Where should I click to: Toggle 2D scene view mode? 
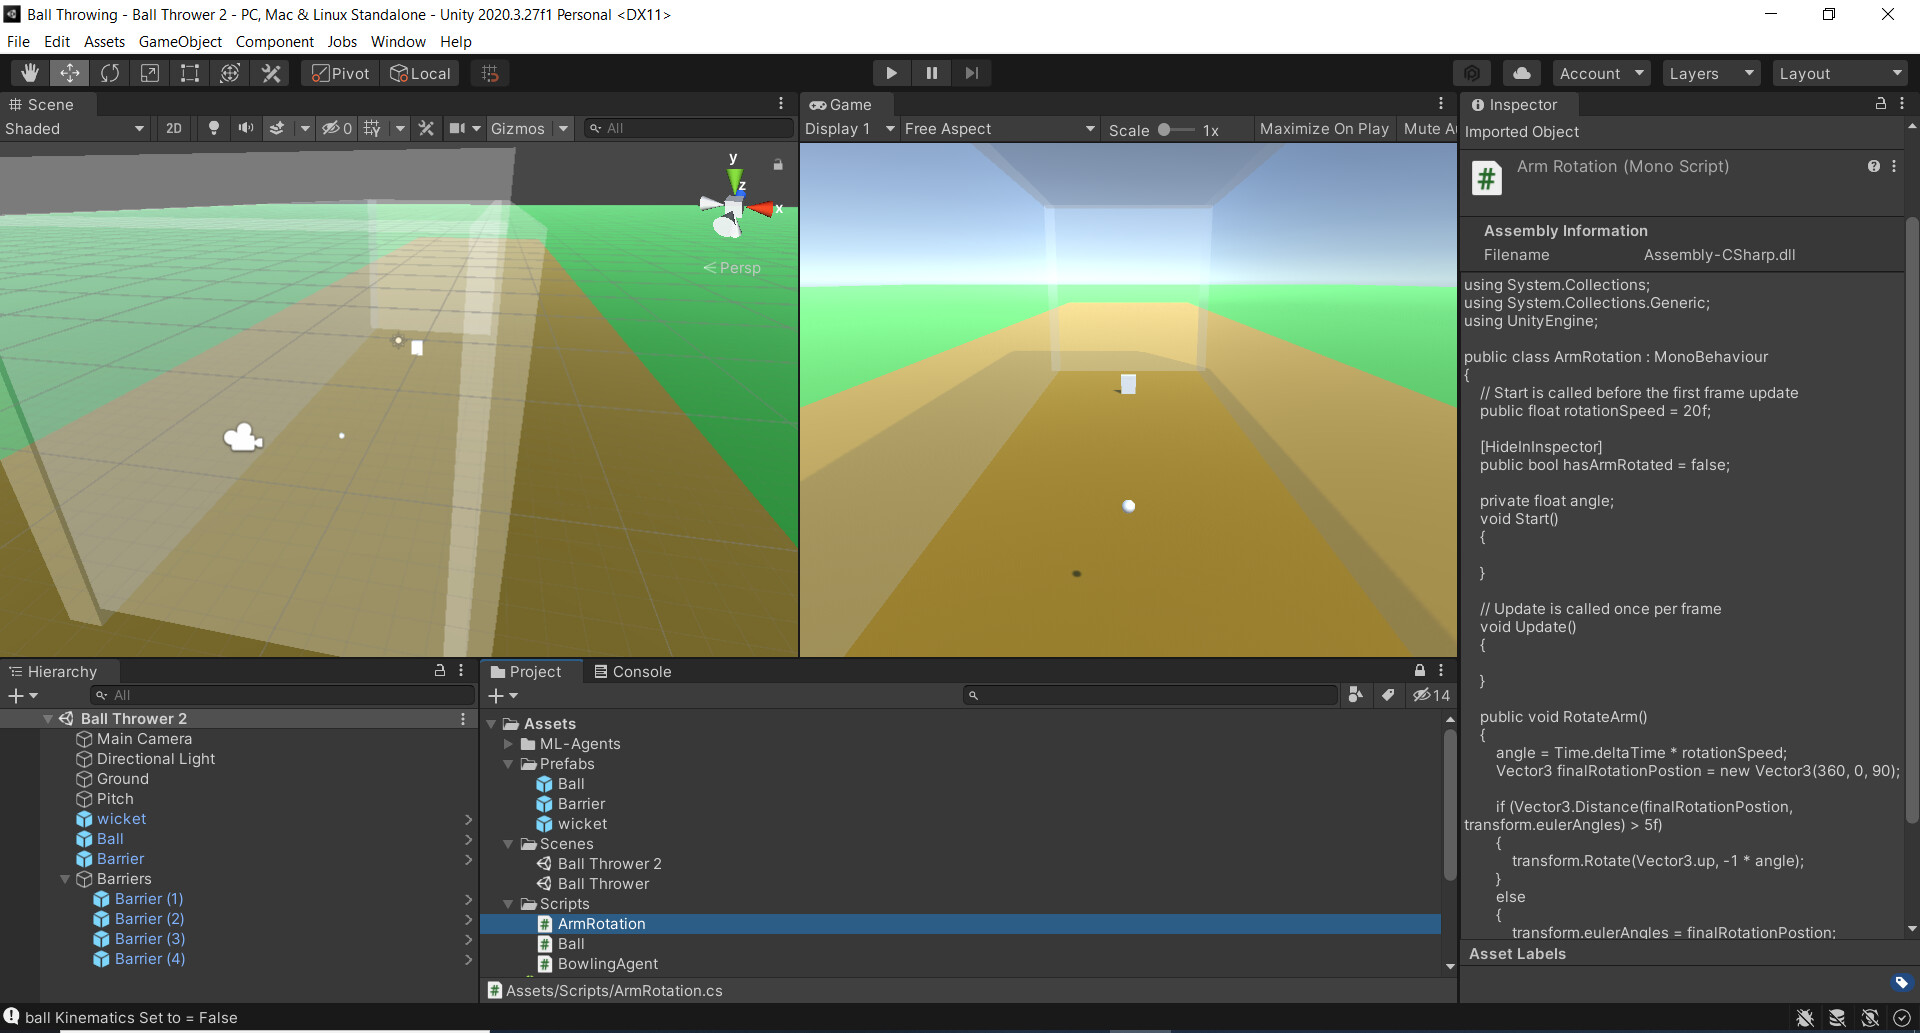pos(174,128)
